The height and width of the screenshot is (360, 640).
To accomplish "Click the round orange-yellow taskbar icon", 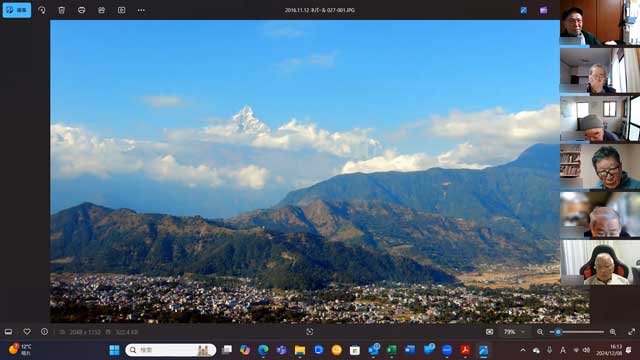I will 337,350.
